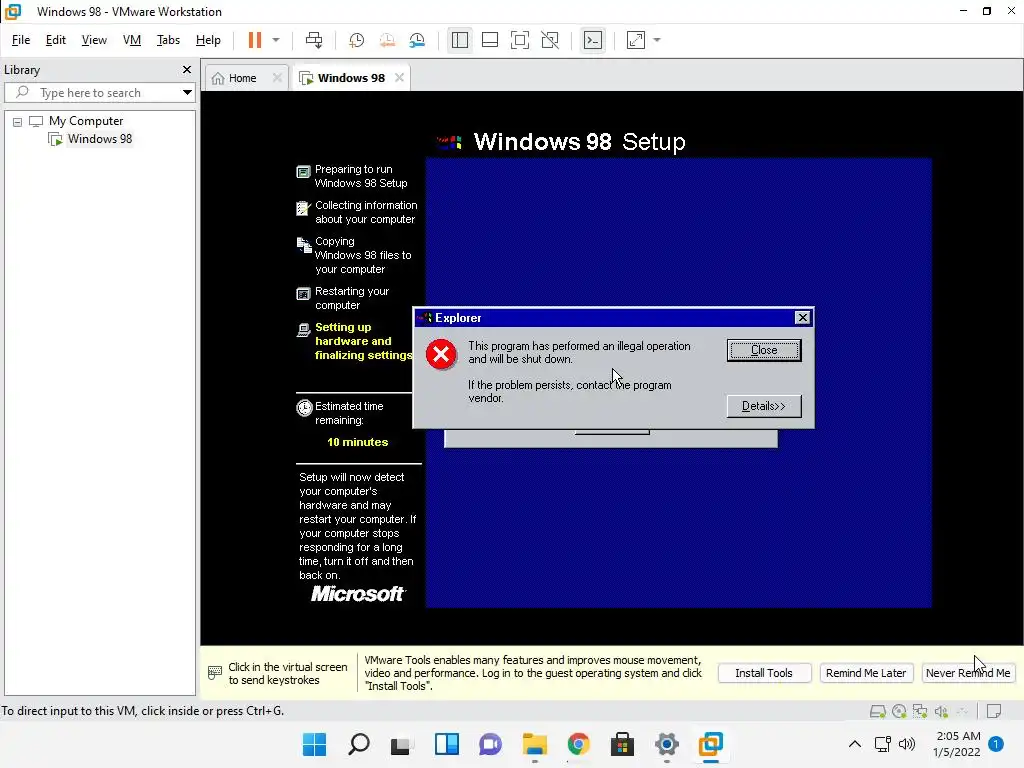Toggle the library sidebar view icon

(x=460, y=40)
